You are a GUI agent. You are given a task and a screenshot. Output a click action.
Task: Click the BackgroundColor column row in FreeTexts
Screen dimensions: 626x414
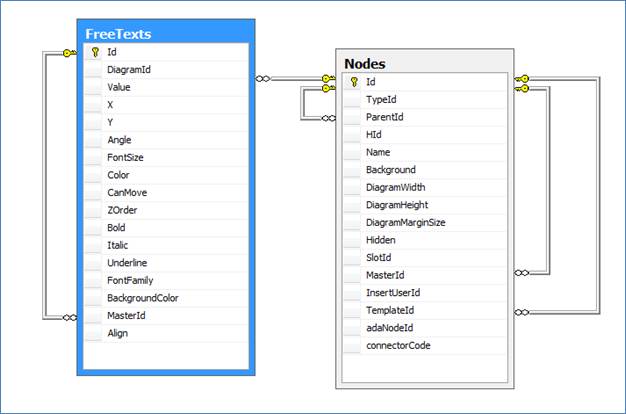[143, 298]
